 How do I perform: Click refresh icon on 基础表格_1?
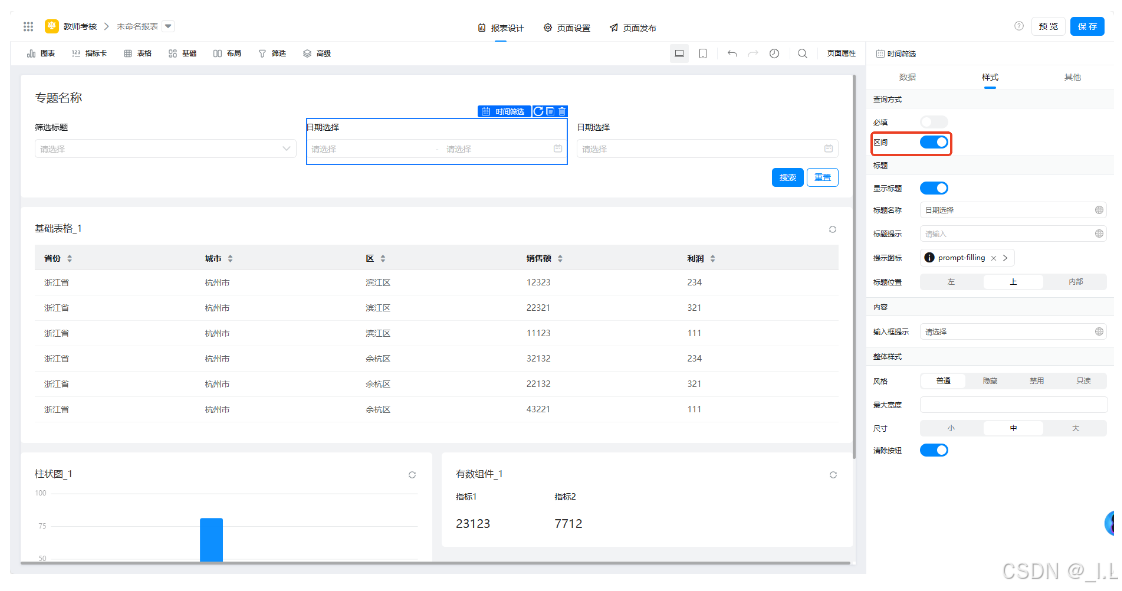[x=832, y=230]
